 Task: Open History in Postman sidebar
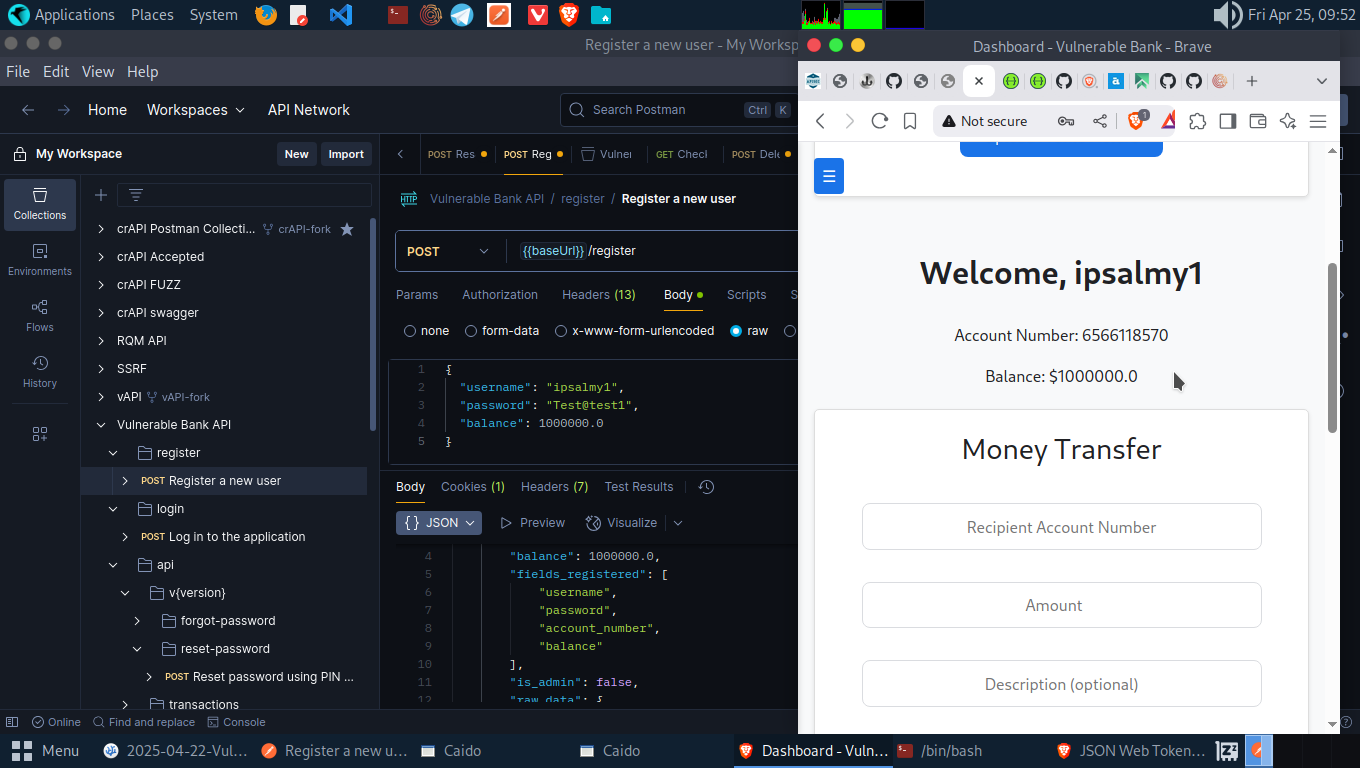point(40,372)
